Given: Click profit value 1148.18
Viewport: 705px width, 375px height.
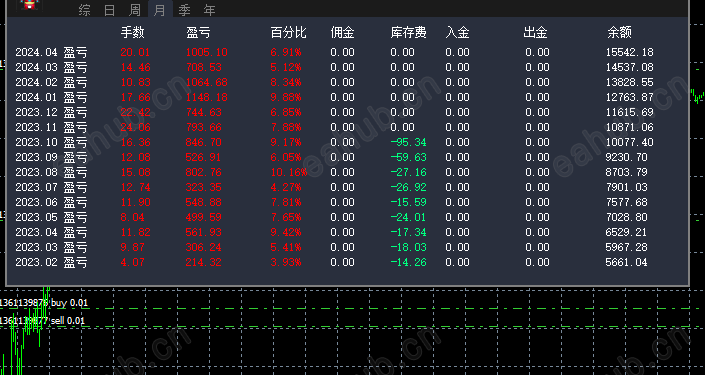Looking at the screenshot, I should point(206,97).
